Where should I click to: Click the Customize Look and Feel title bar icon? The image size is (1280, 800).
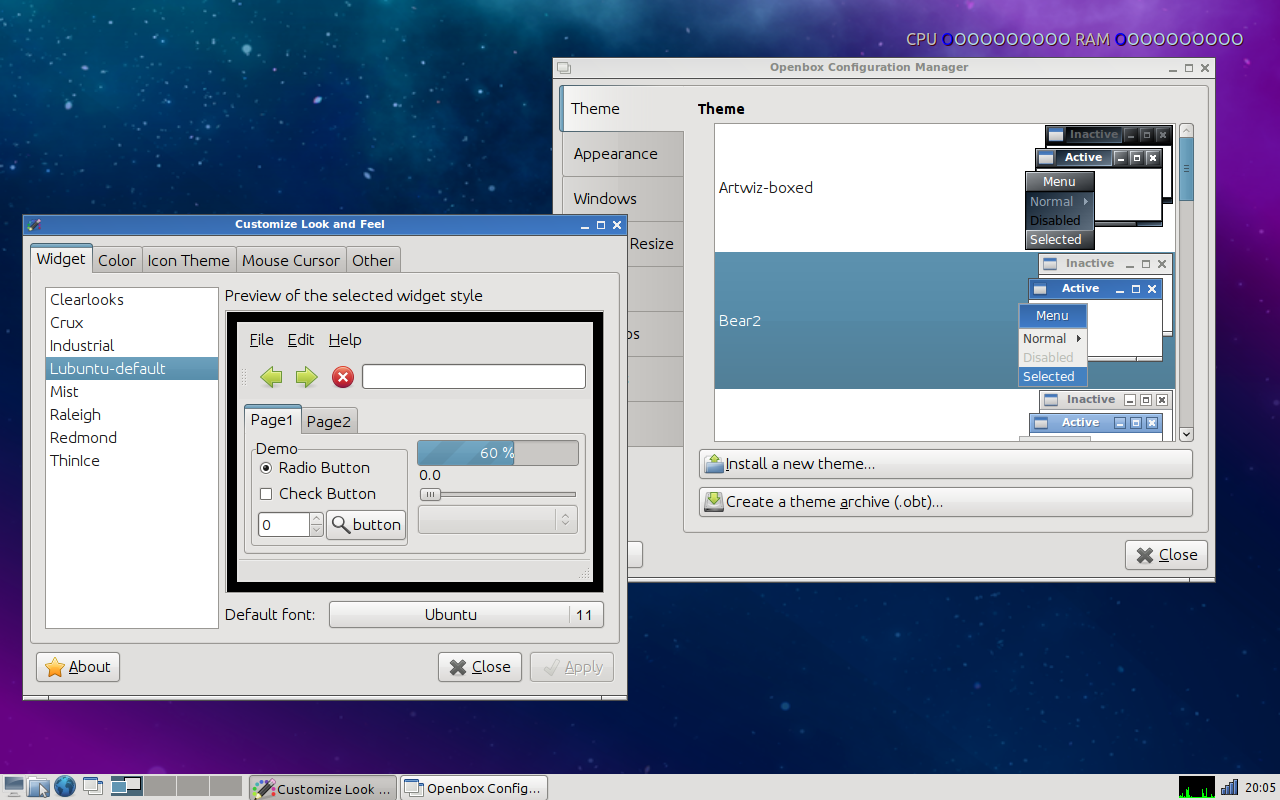coord(33,225)
